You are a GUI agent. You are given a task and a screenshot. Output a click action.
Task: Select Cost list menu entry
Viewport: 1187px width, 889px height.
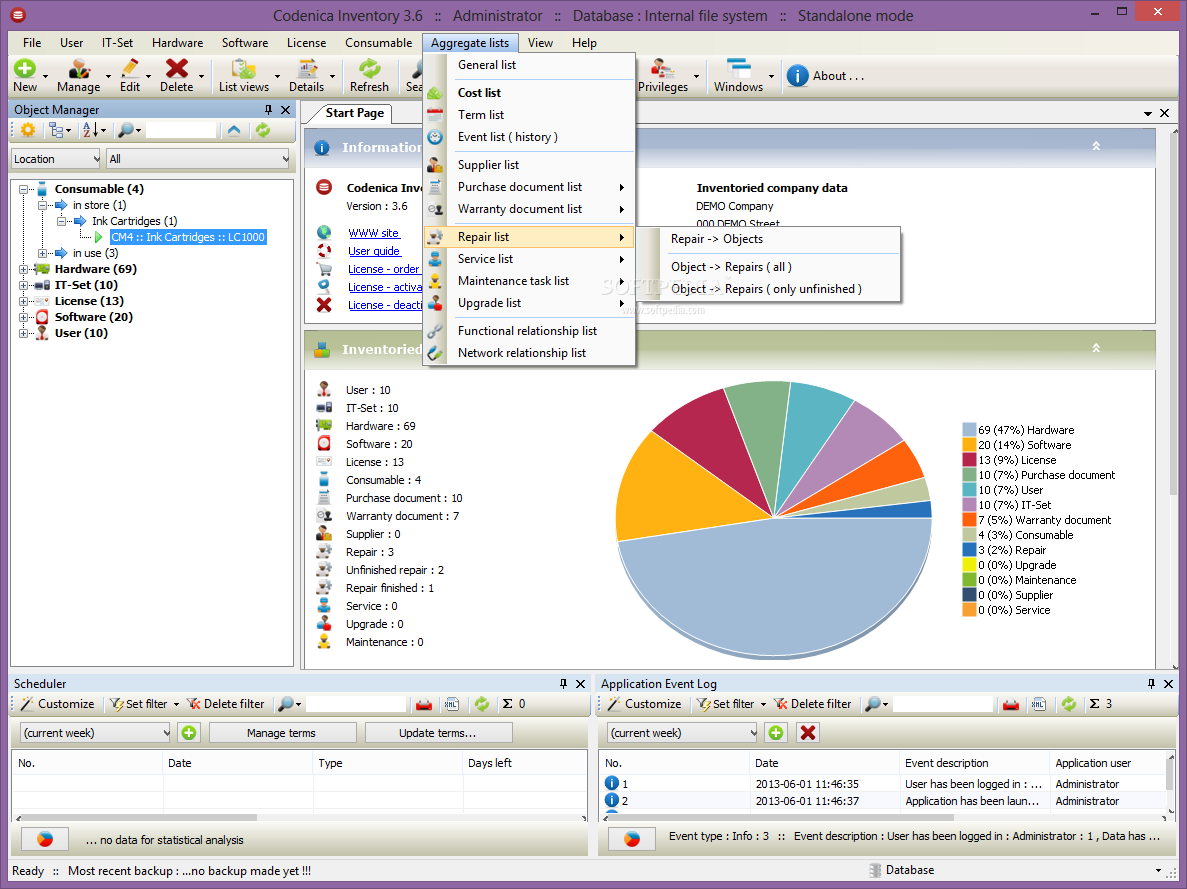point(529,93)
